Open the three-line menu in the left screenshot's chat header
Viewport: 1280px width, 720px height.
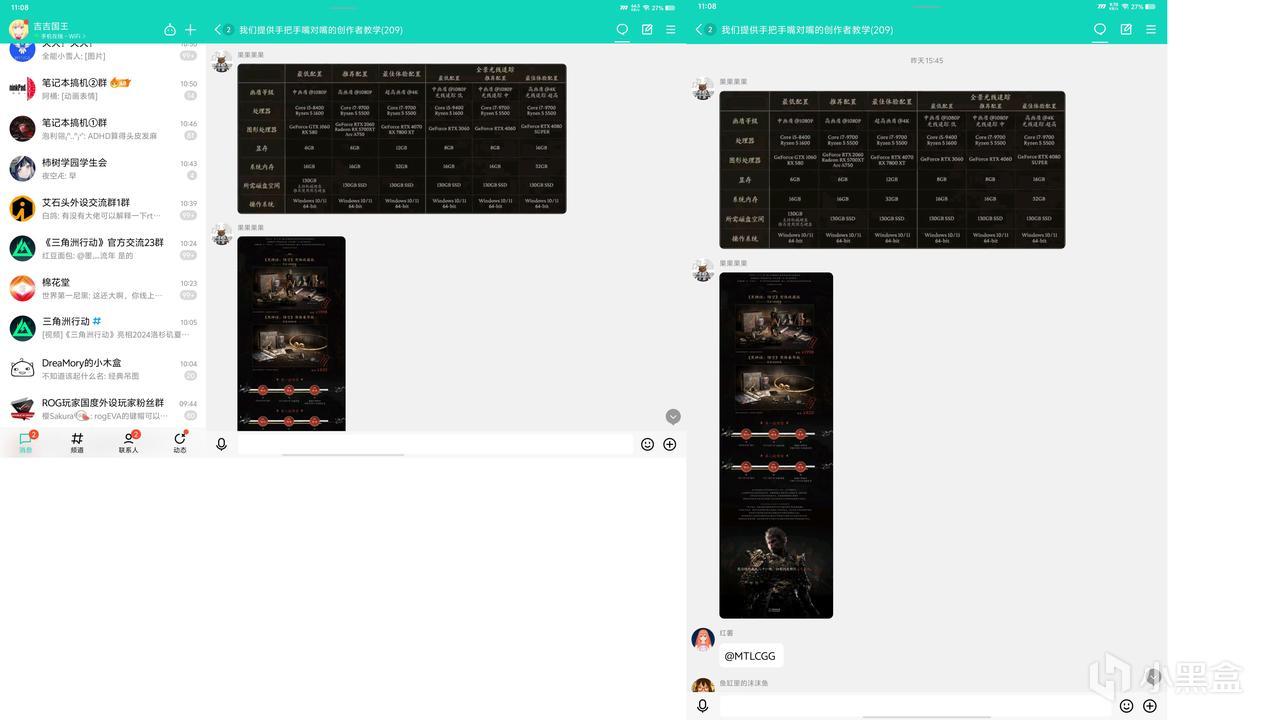pos(671,30)
